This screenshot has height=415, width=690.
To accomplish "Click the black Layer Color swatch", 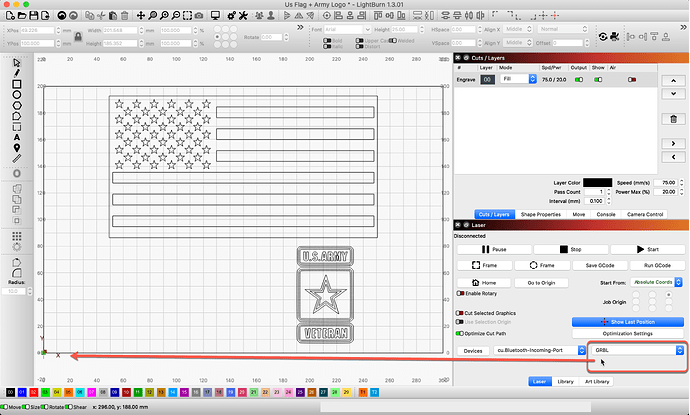I will 597,183.
